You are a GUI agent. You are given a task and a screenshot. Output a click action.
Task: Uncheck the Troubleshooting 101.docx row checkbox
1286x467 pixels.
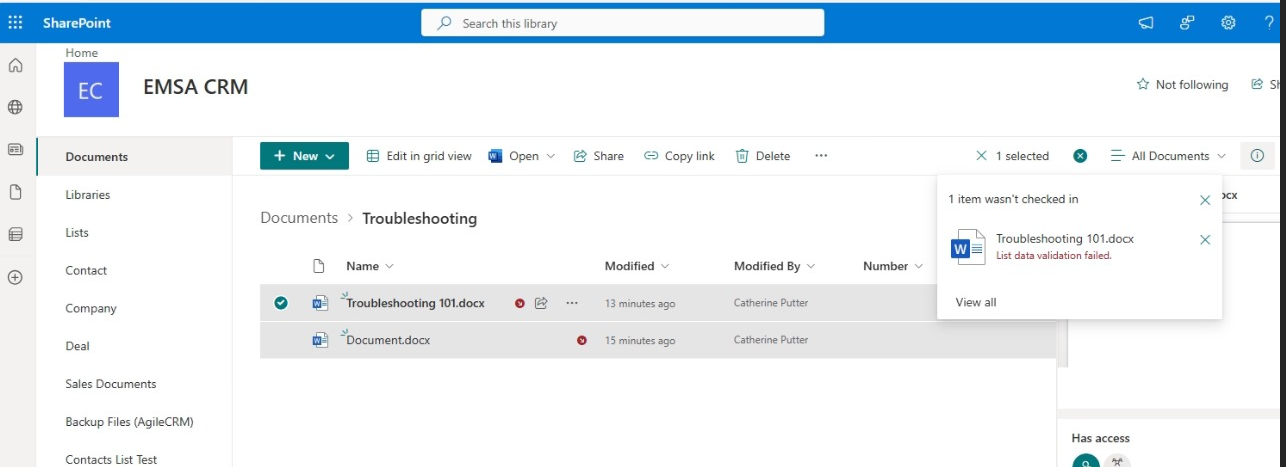281,303
